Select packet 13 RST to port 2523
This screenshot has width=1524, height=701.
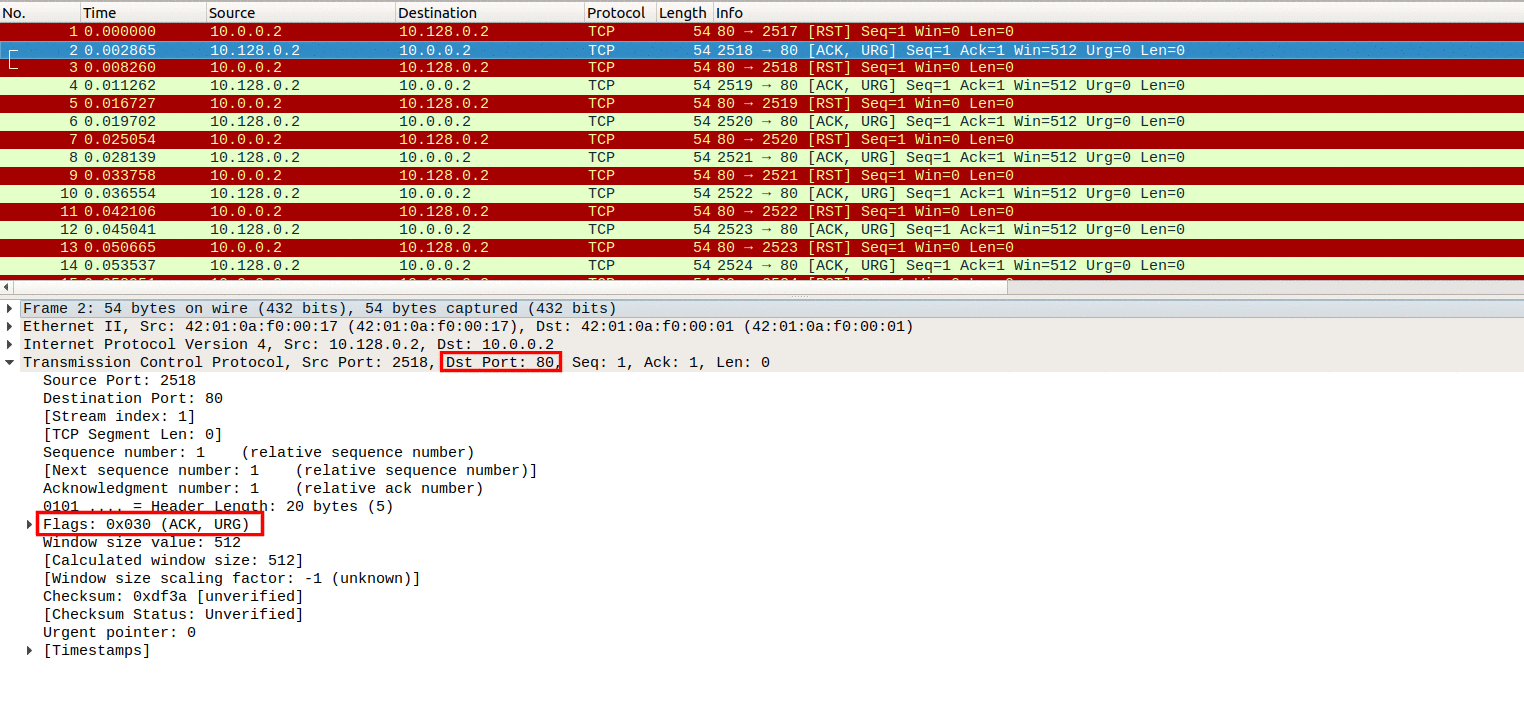762,248
